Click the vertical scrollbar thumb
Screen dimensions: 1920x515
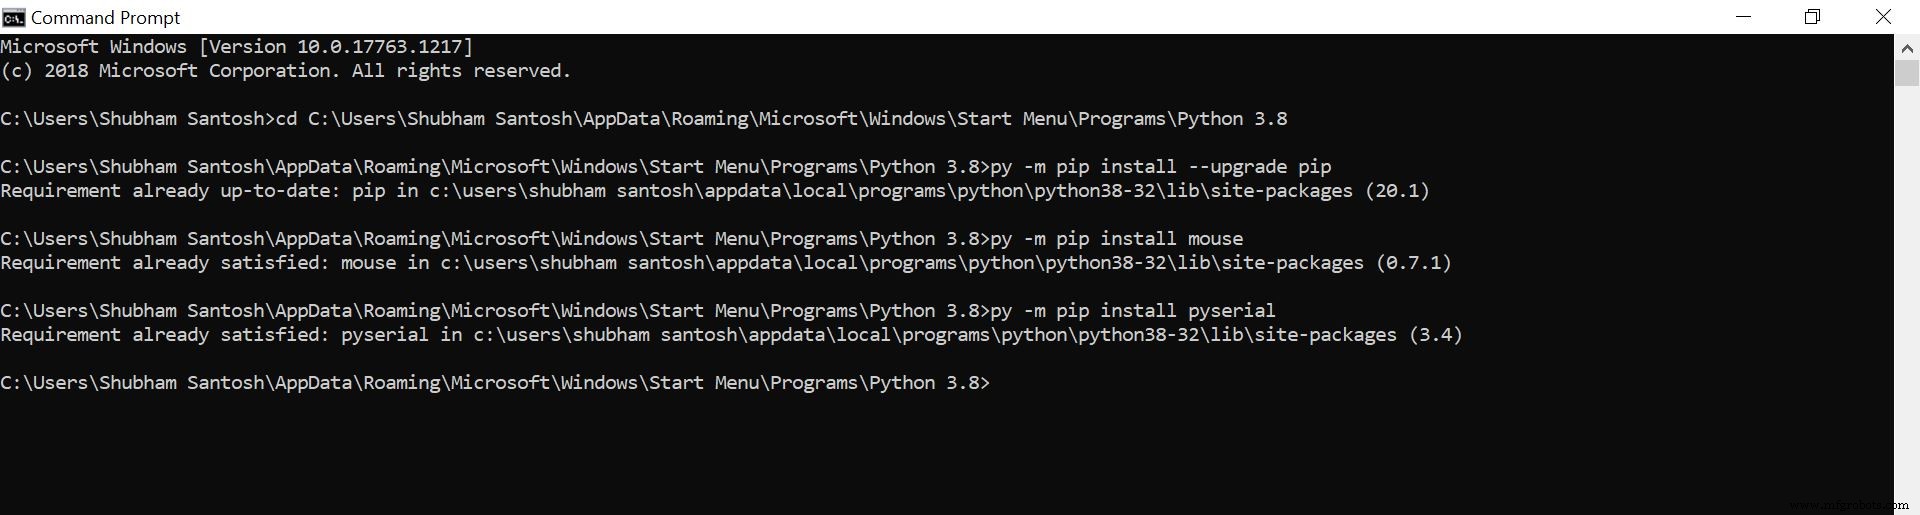pyautogui.click(x=1906, y=73)
